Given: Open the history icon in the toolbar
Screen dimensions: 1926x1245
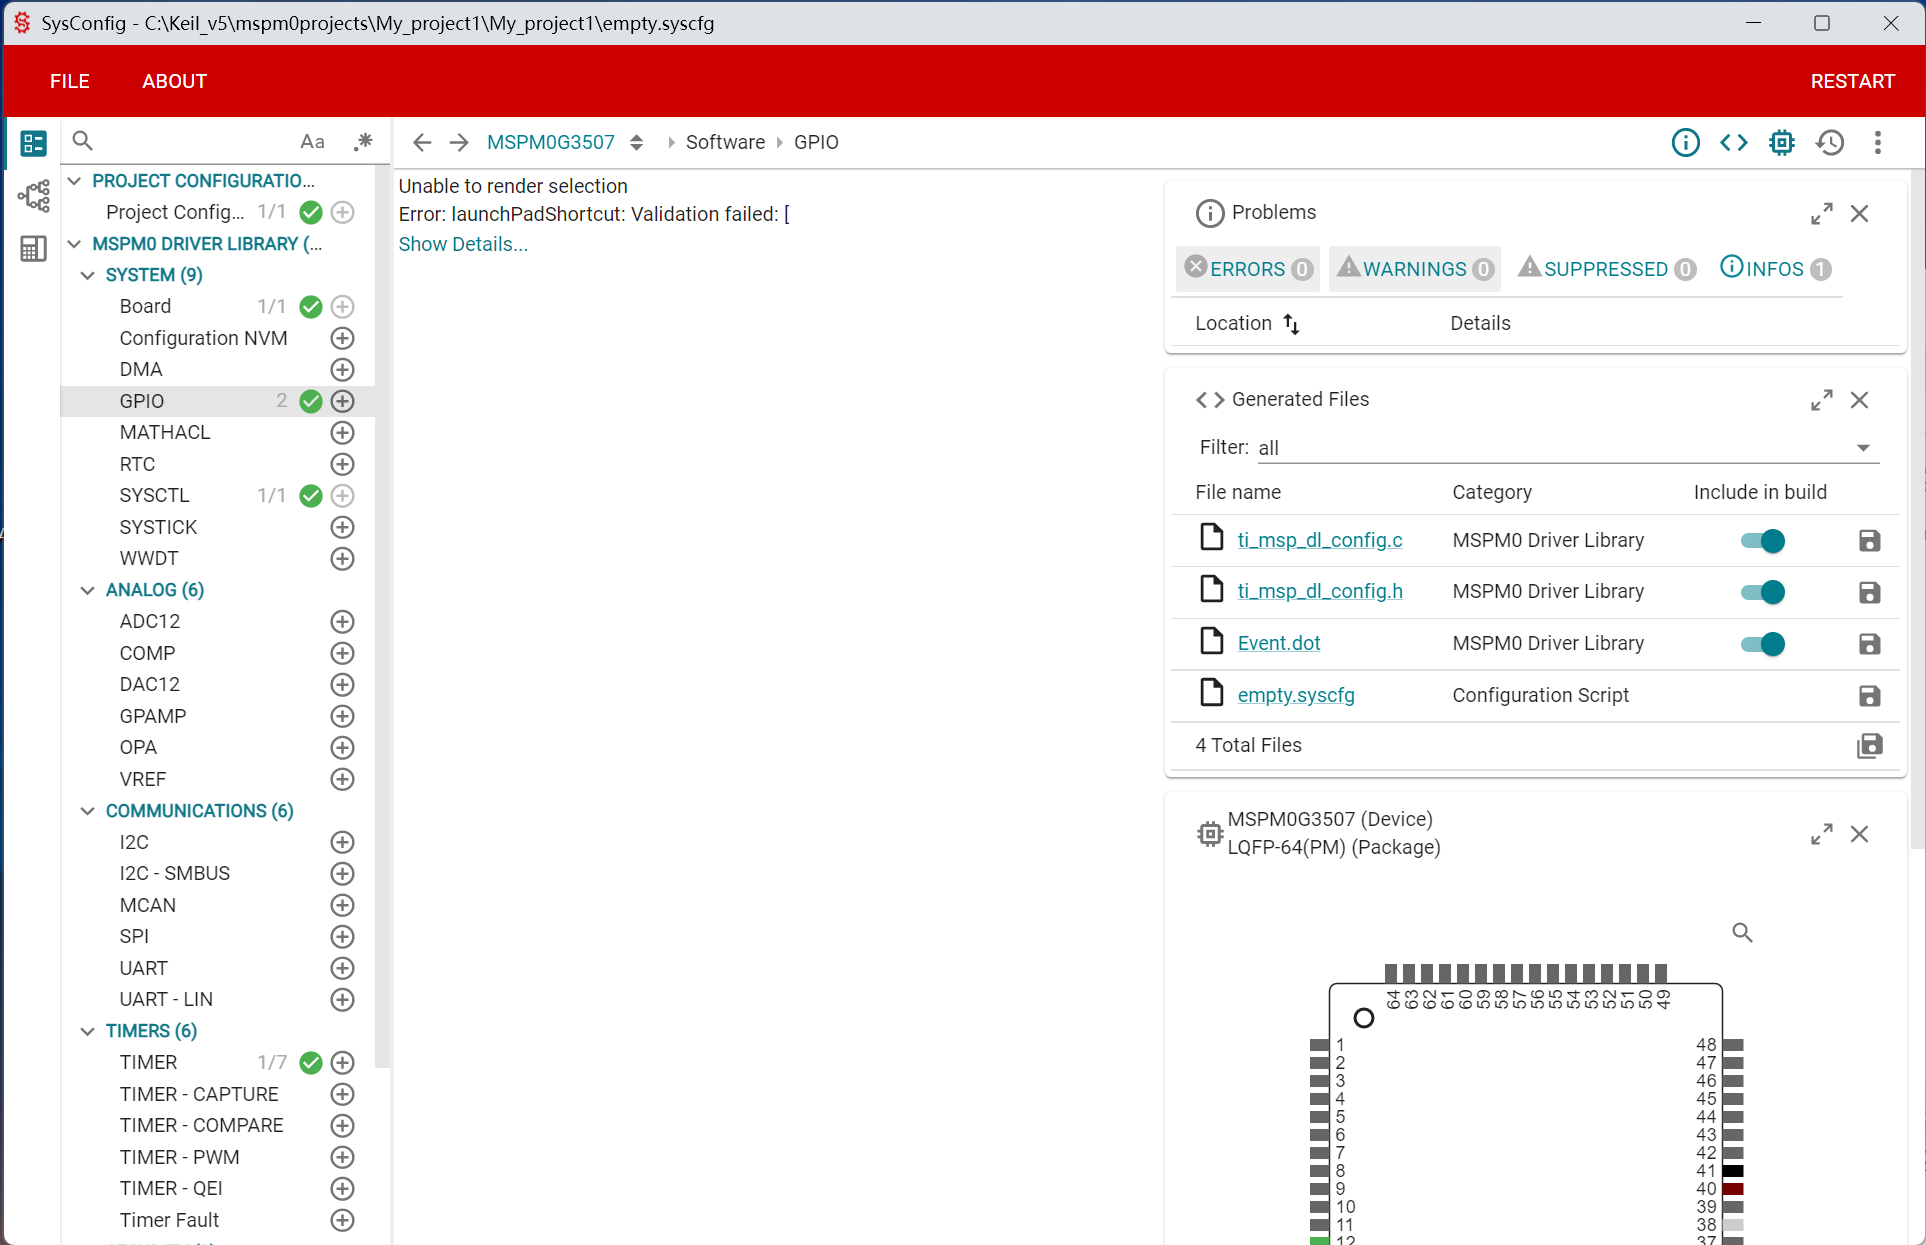Looking at the screenshot, I should tap(1830, 143).
